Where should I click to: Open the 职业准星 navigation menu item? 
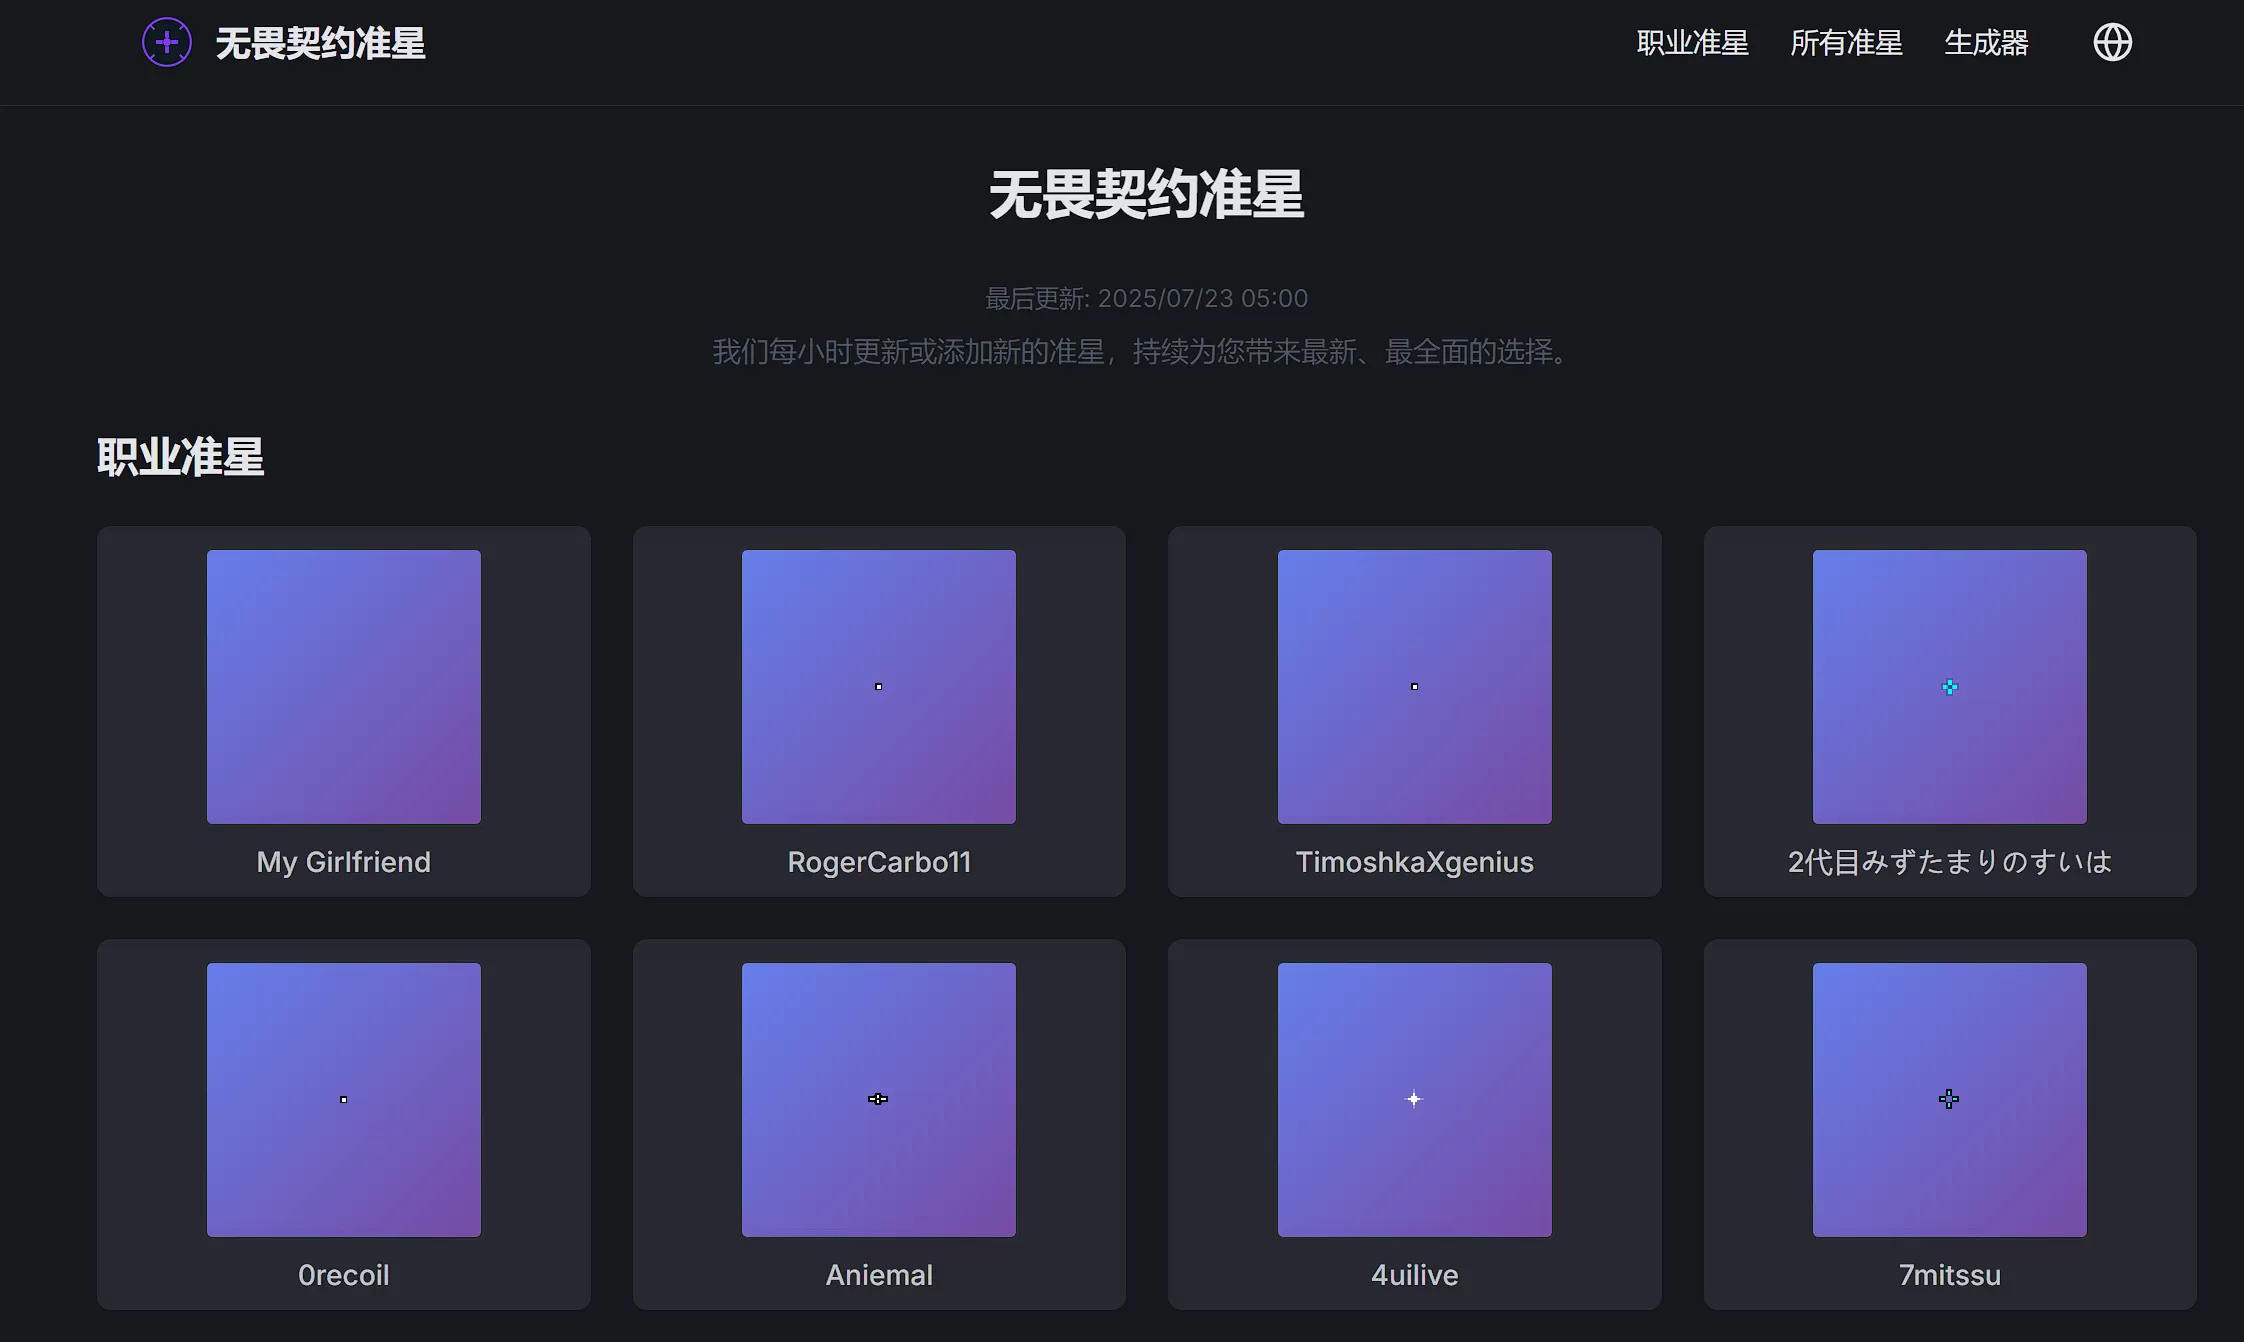pos(1692,42)
